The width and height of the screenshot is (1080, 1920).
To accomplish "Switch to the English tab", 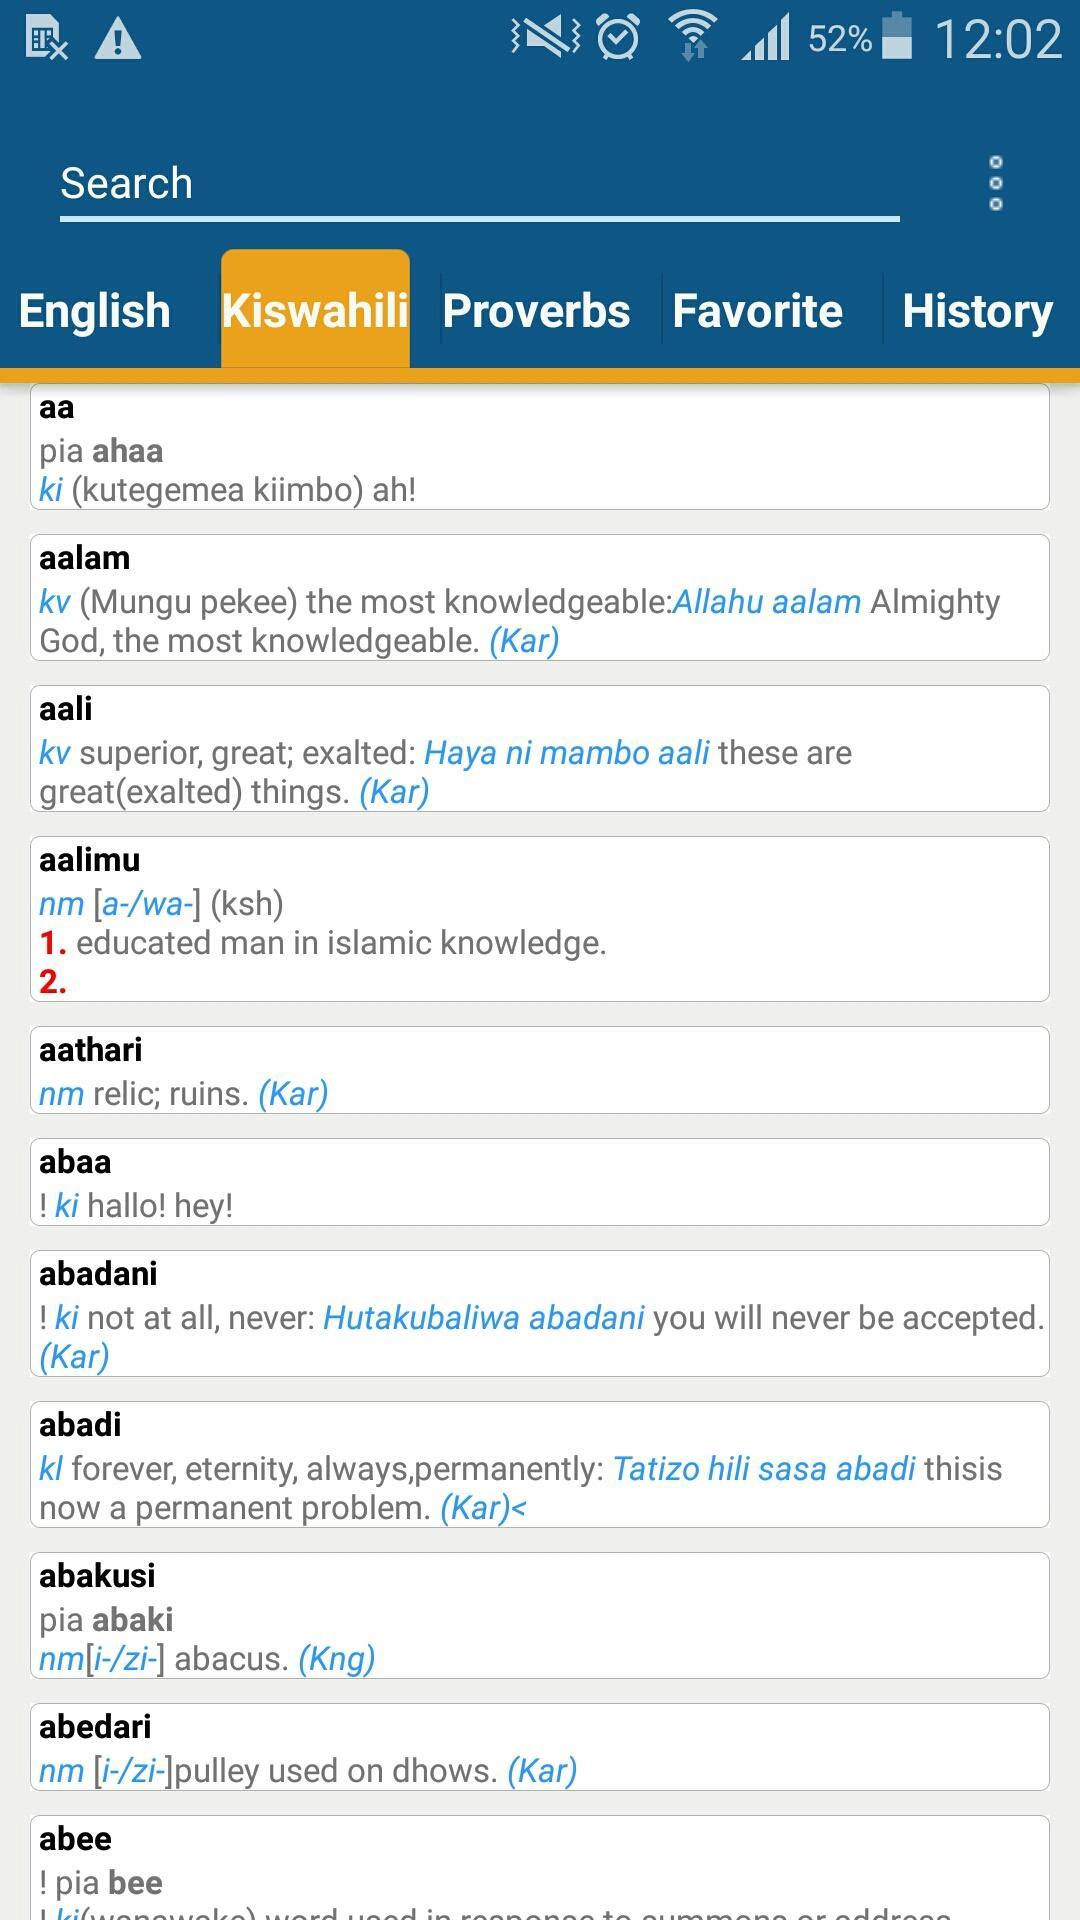I will click(95, 310).
